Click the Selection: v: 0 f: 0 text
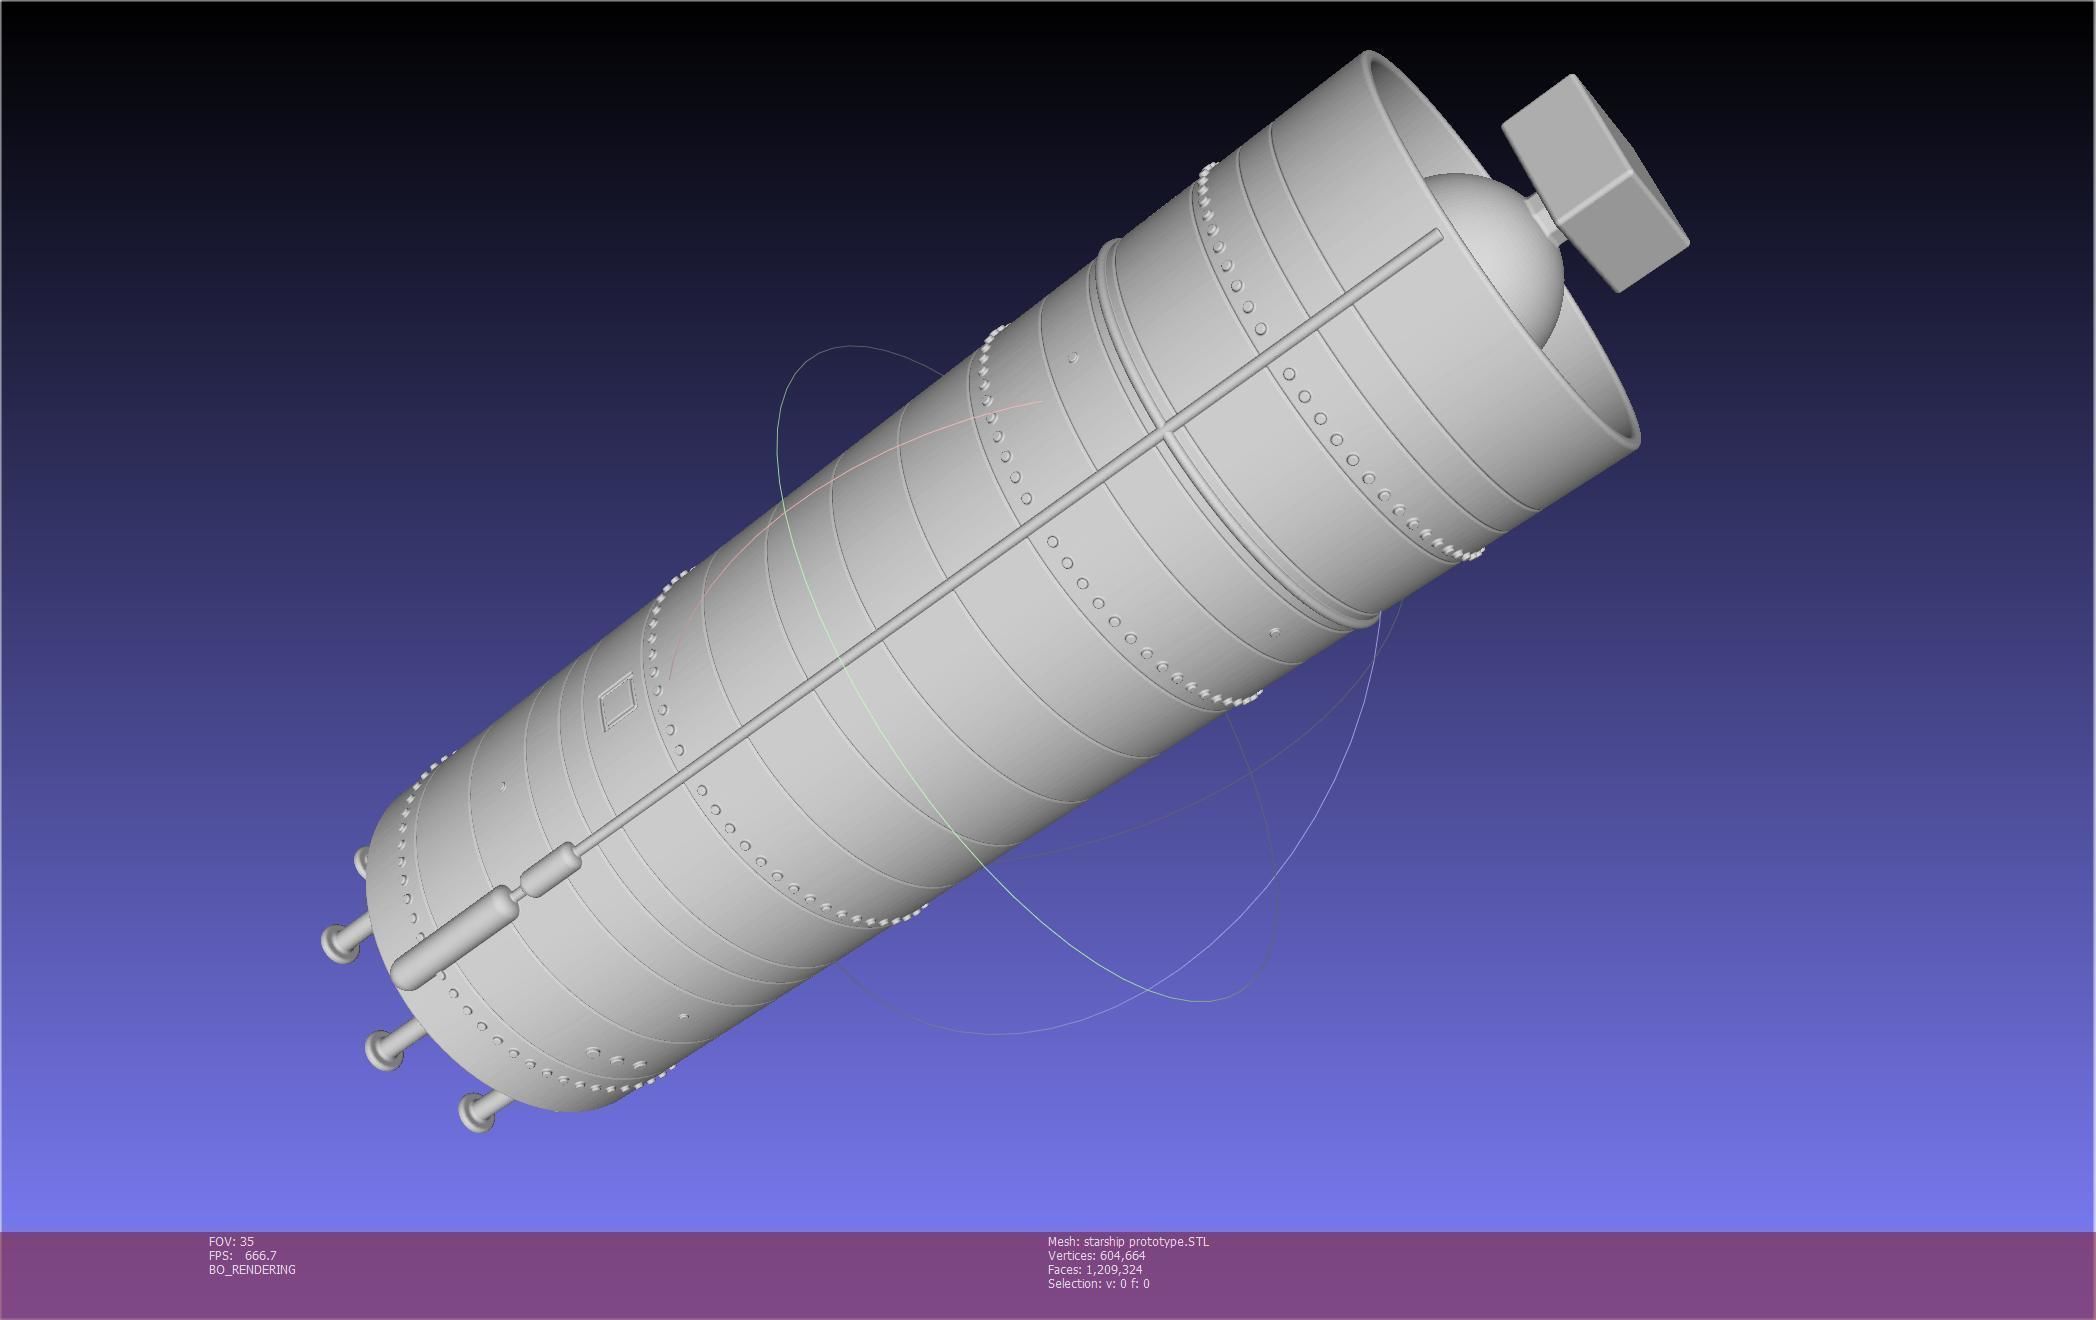The width and height of the screenshot is (2096, 1320). click(1098, 1284)
